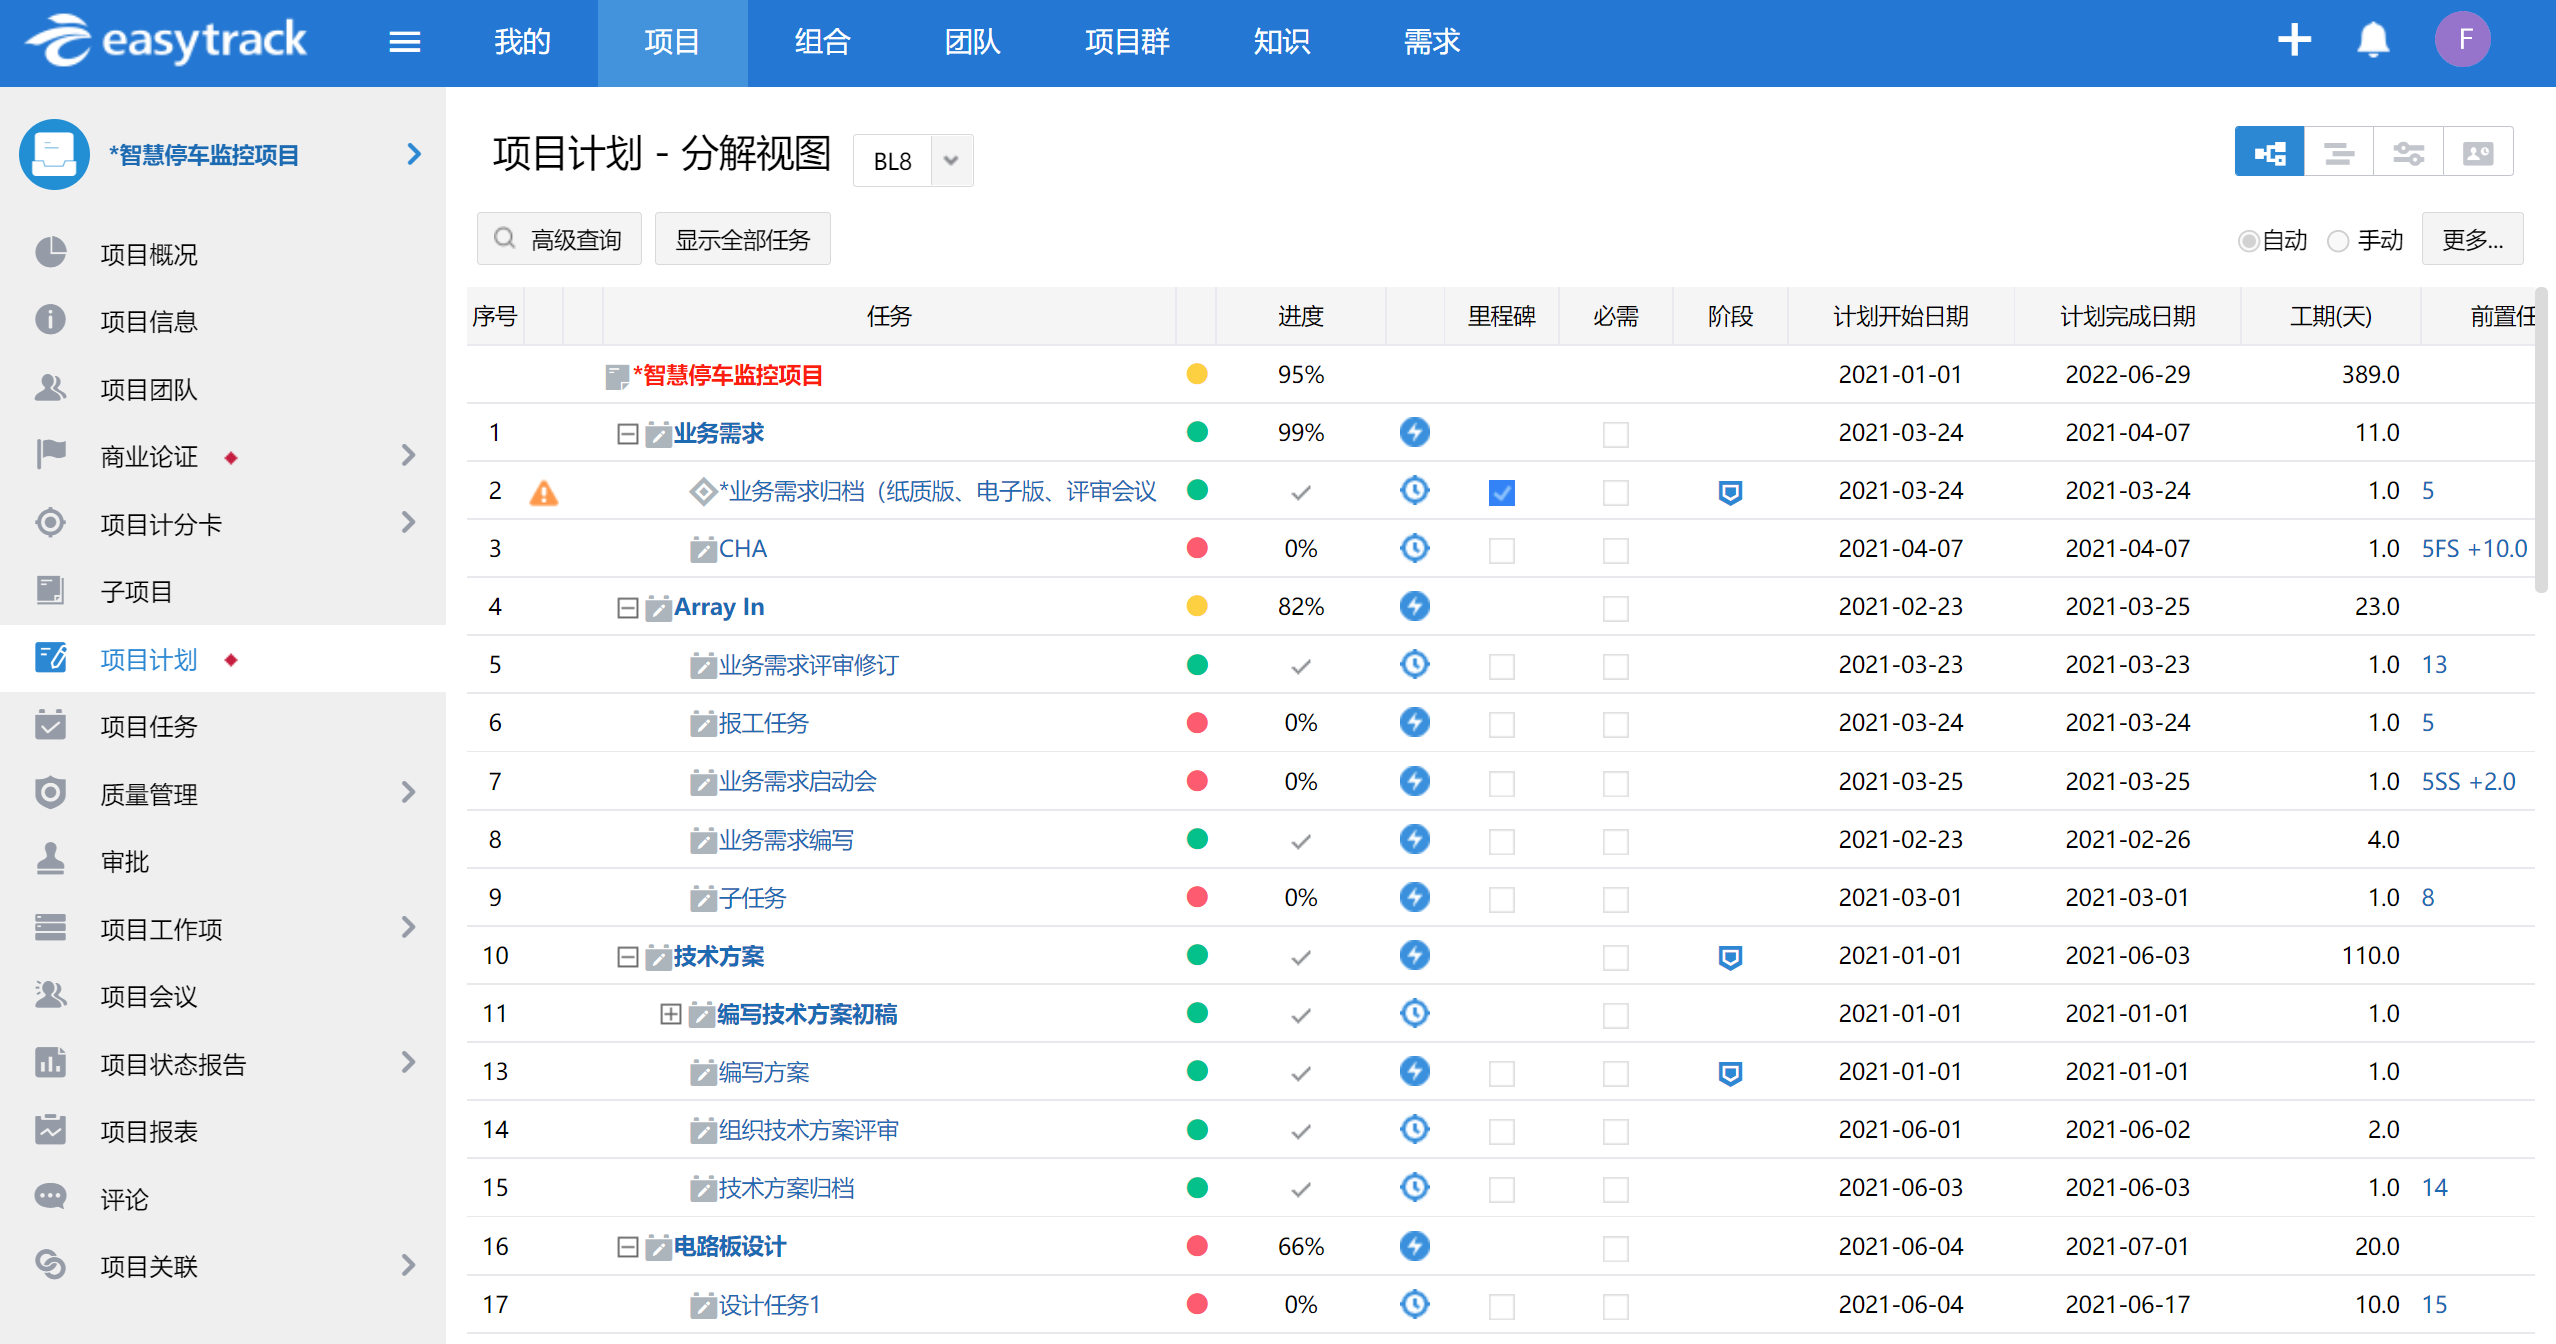Viewport: 2556px width, 1344px height.
Task: Click the 显示全部任务 button
Action: [x=742, y=240]
